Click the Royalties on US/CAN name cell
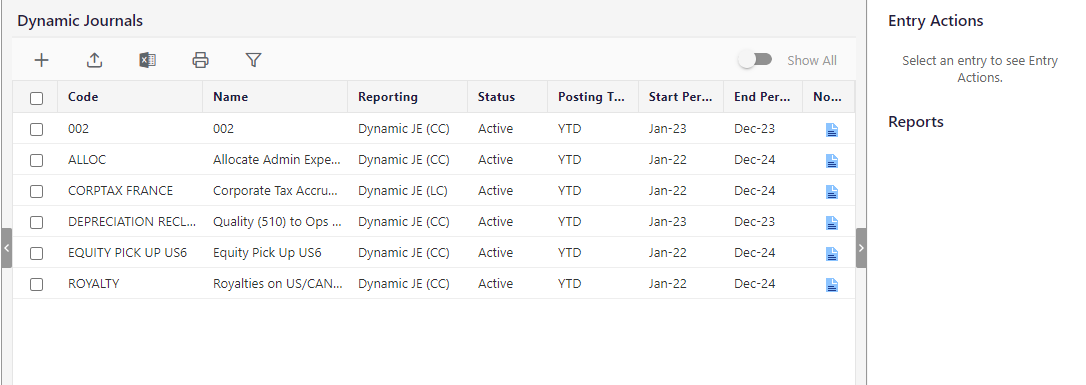The height and width of the screenshot is (385, 1086). tap(278, 284)
